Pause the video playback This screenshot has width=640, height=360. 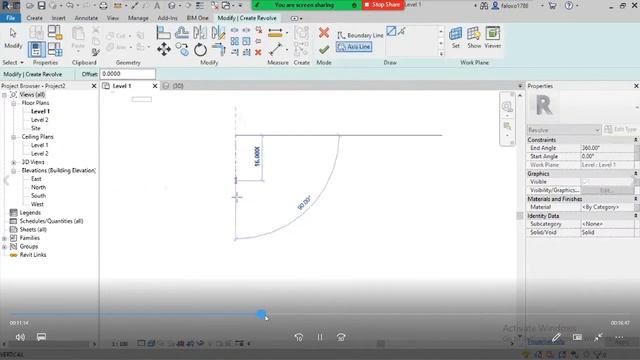pos(320,337)
